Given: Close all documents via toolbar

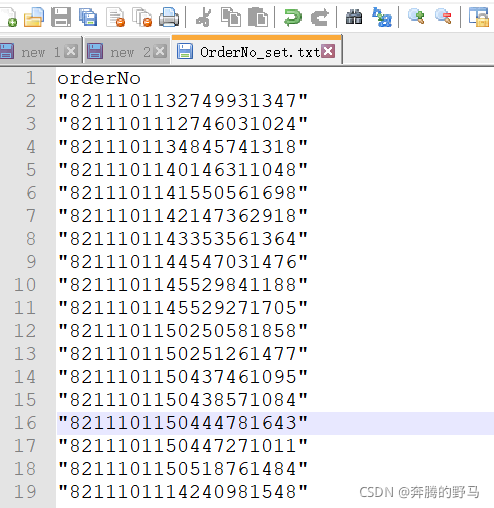Looking at the screenshot, I should click(142, 17).
